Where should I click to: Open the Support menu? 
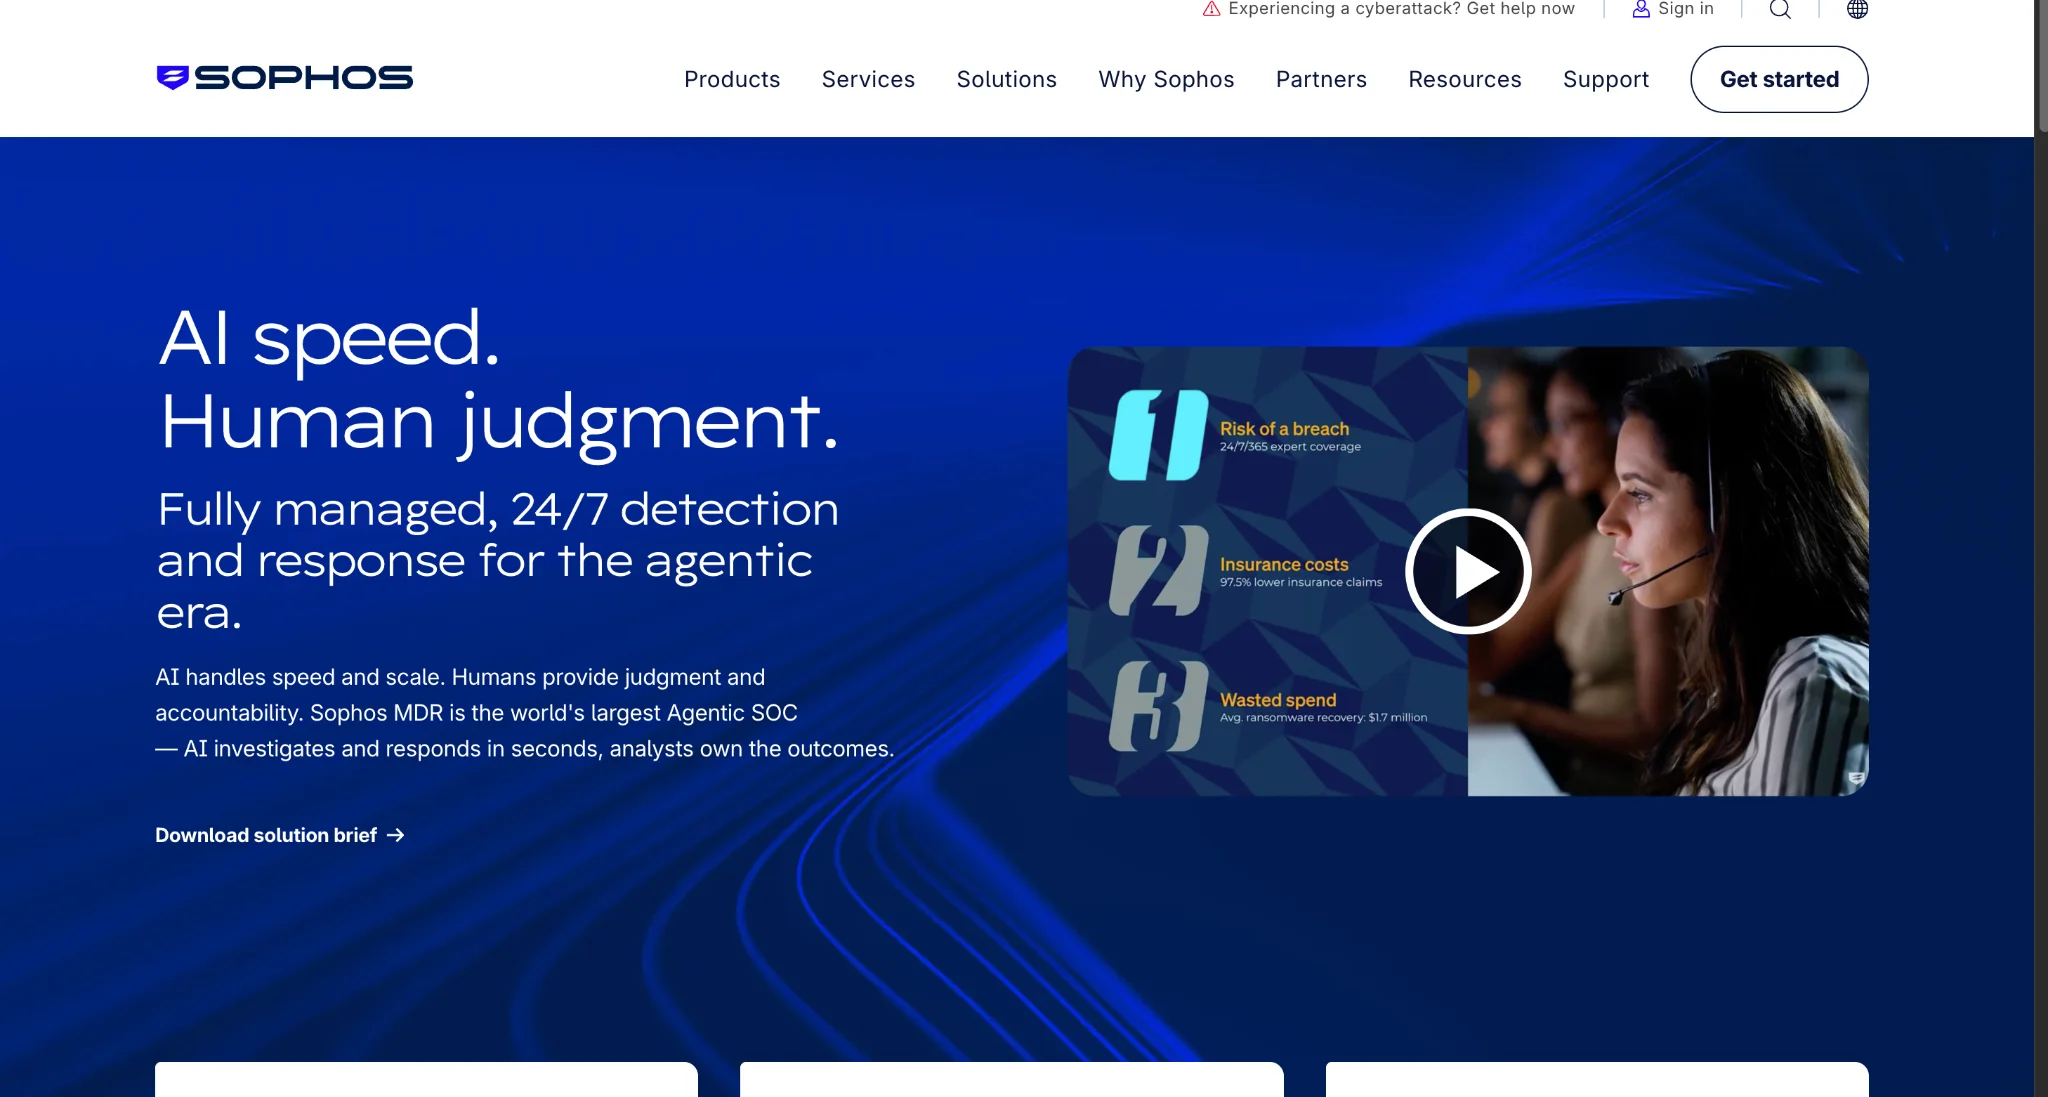1606,79
